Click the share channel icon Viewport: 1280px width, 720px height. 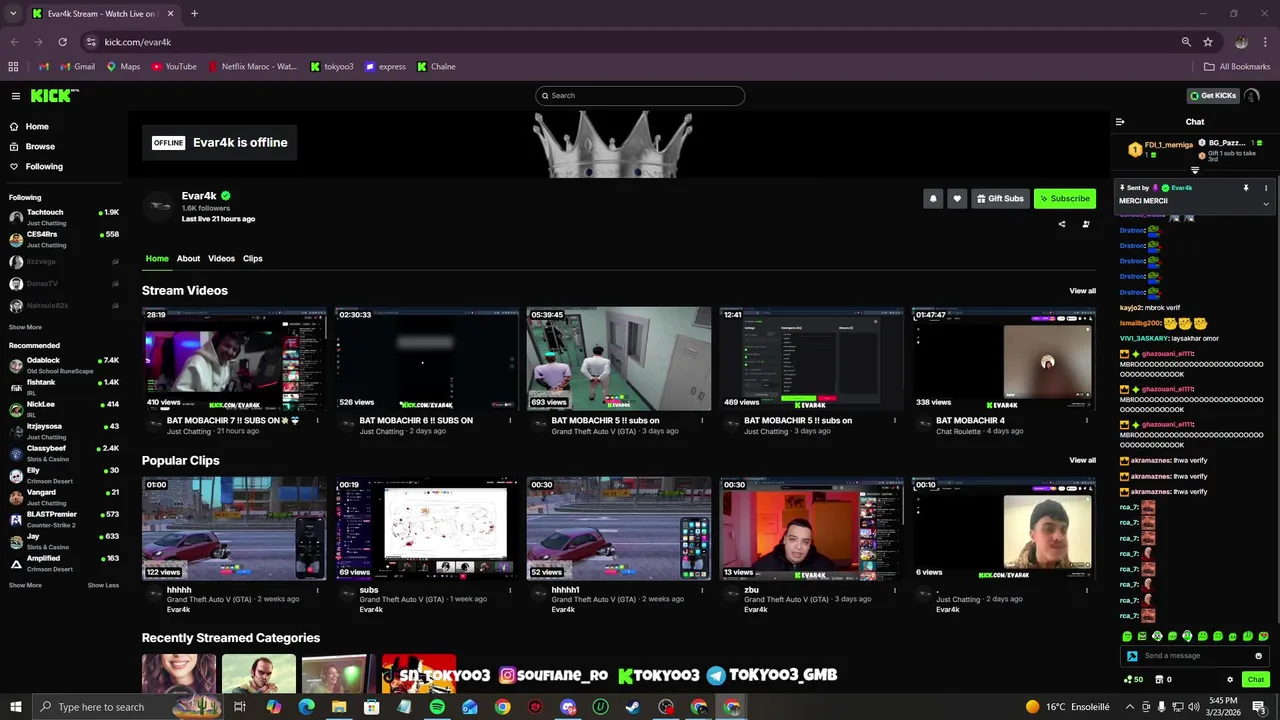[x=1062, y=224]
